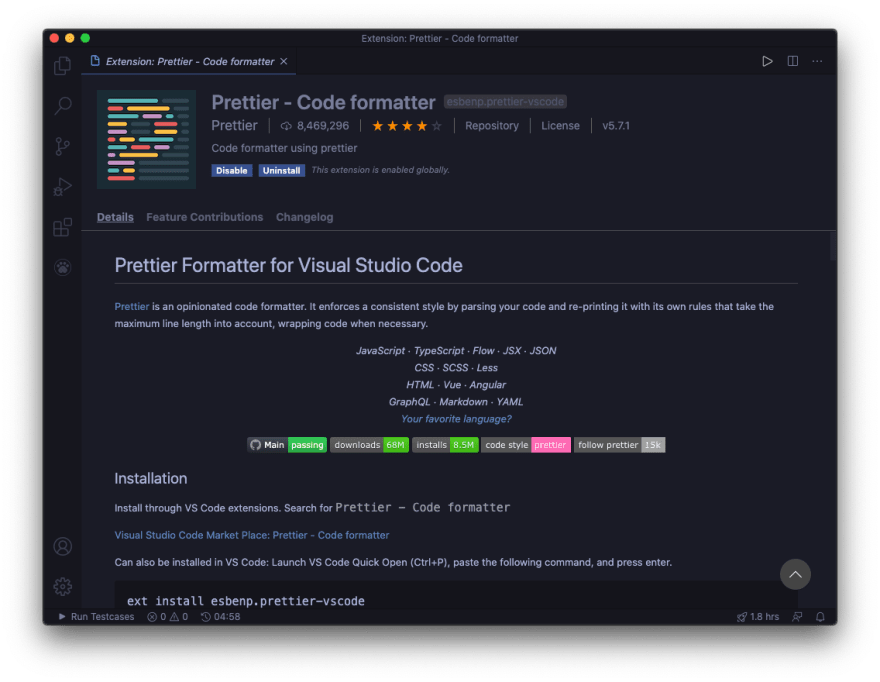Click the esbenp.prettier-vscode identifier badge
Image resolution: width=880 pixels, height=682 pixels.
click(505, 102)
